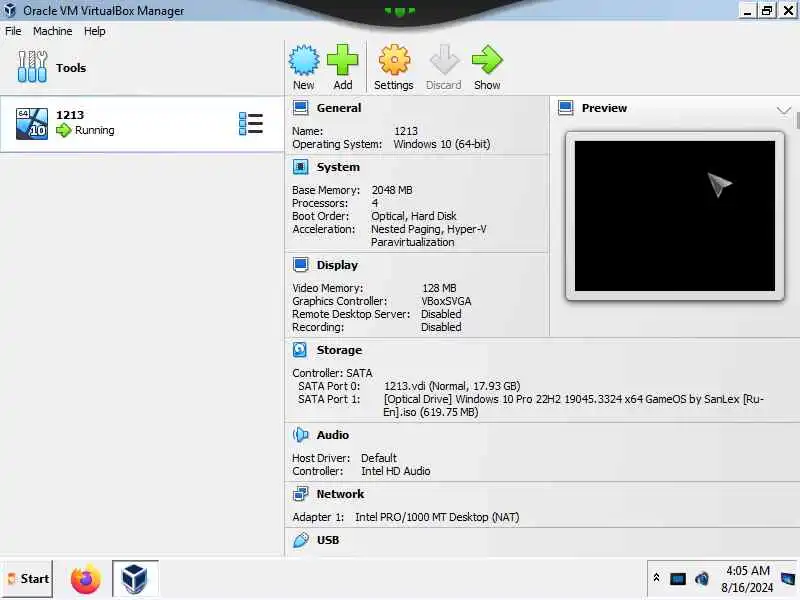Select the Tools wrench icon
Image resolution: width=800 pixels, height=600 pixels.
(x=32, y=67)
